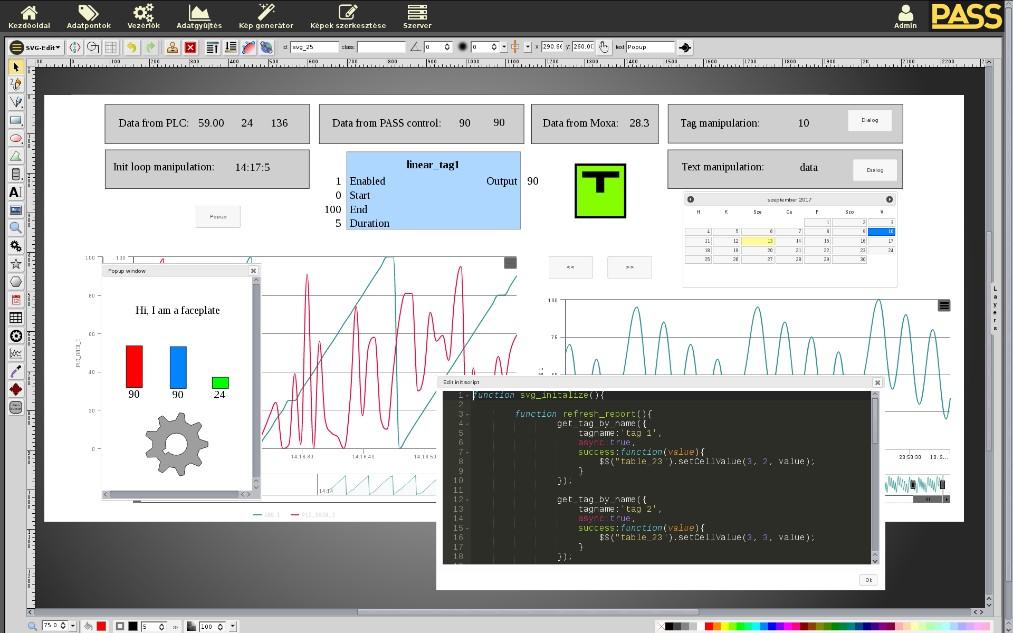Open the SVG-Edit main menu dropdown
Screen dimensions: 1013x633
(36, 47)
